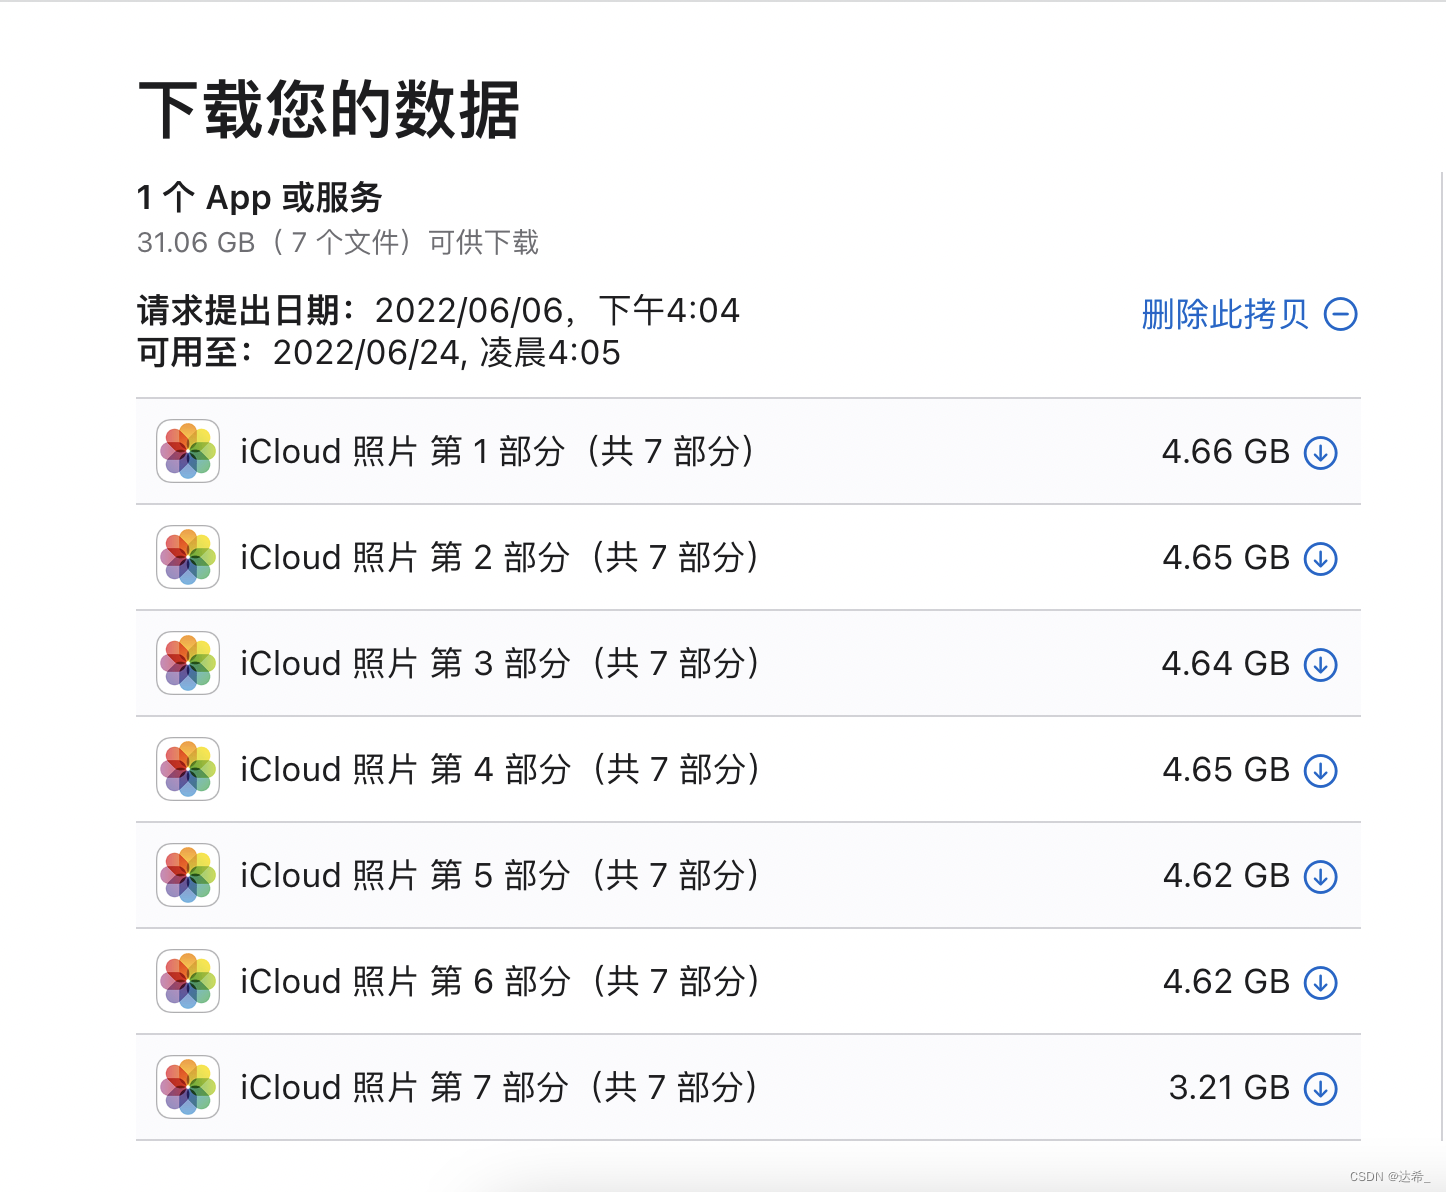Click the minus circle icon beside 删除此拷贝

tap(1341, 314)
